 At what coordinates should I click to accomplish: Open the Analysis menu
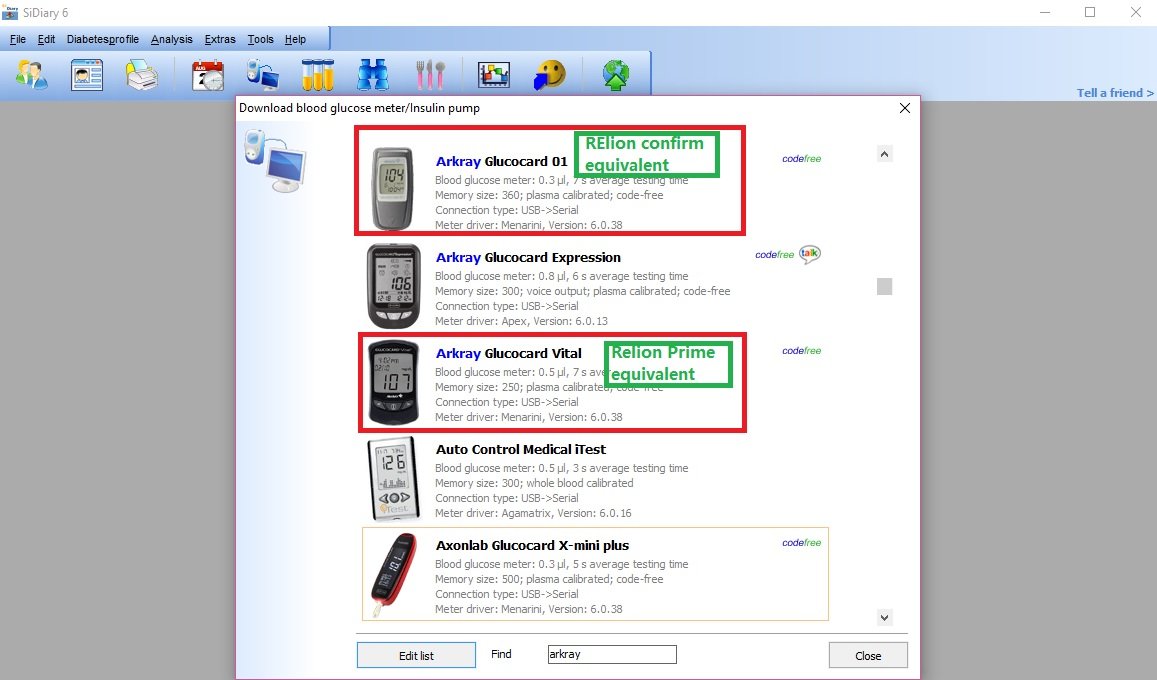coord(171,39)
